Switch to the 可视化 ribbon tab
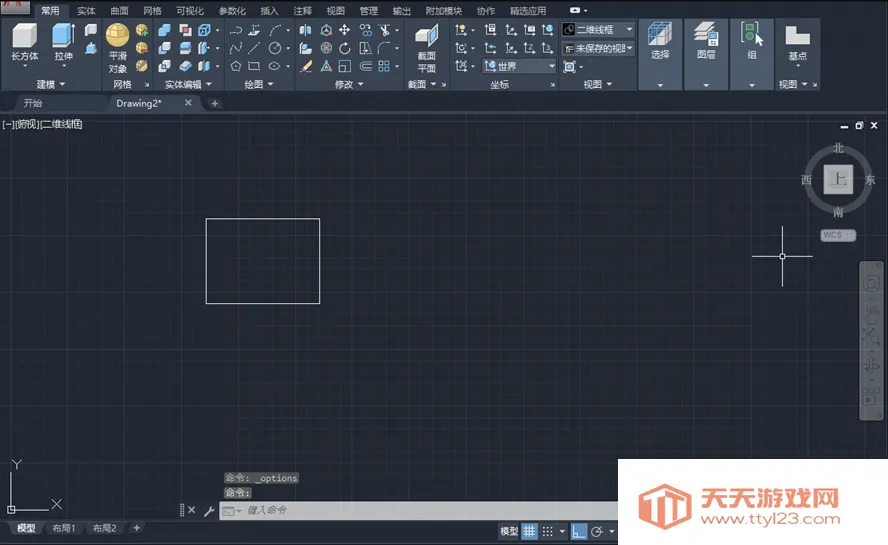This screenshot has height=545, width=888. (x=190, y=11)
